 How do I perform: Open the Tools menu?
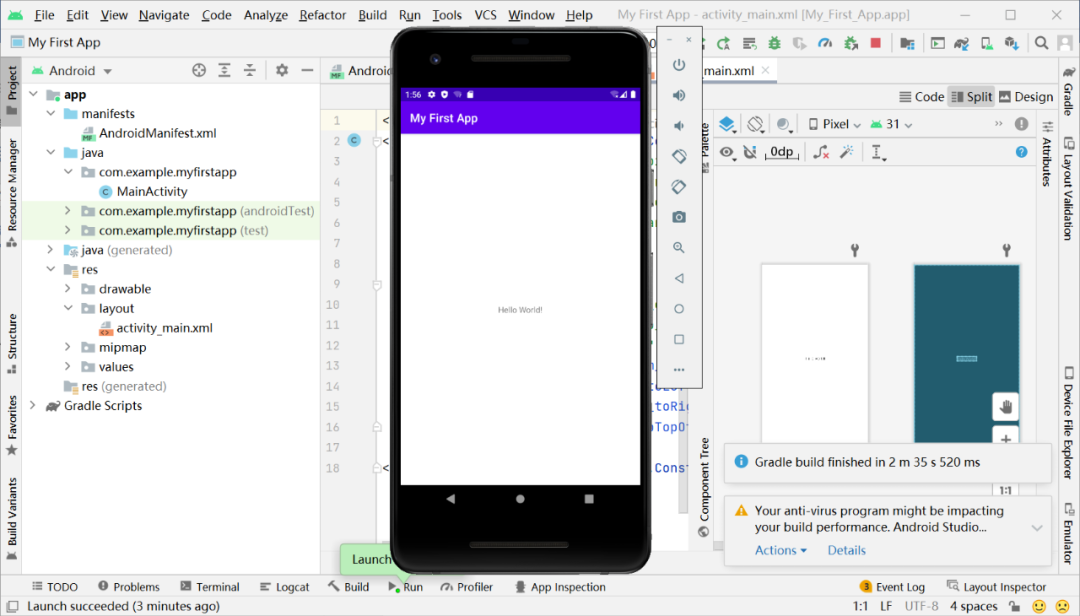[447, 14]
